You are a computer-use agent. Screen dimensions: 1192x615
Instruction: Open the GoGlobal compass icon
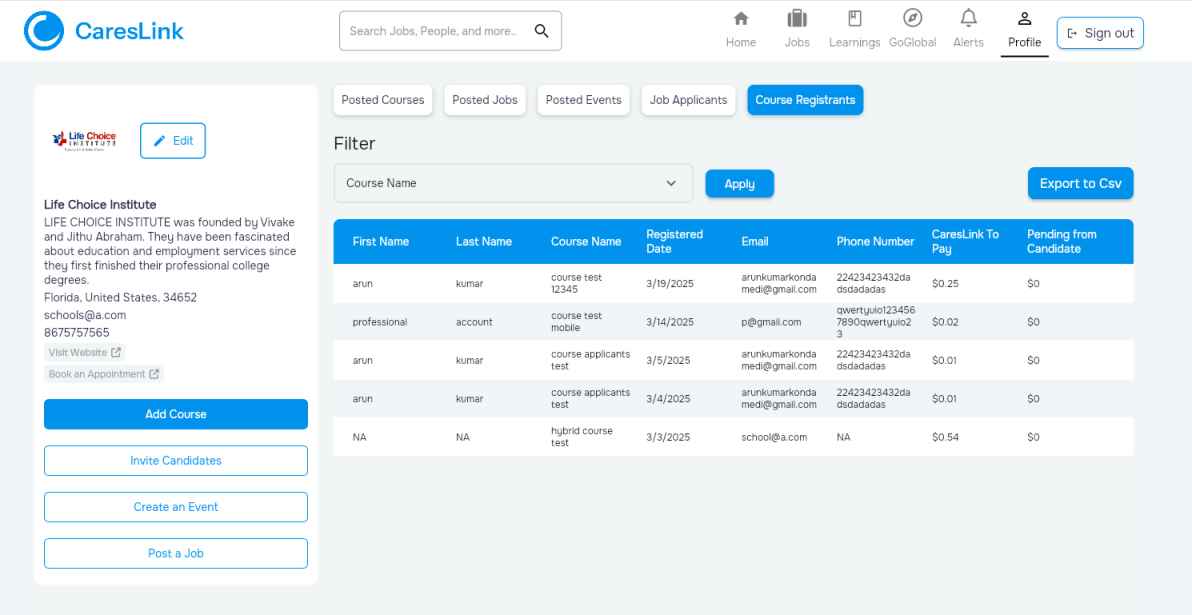point(912,18)
